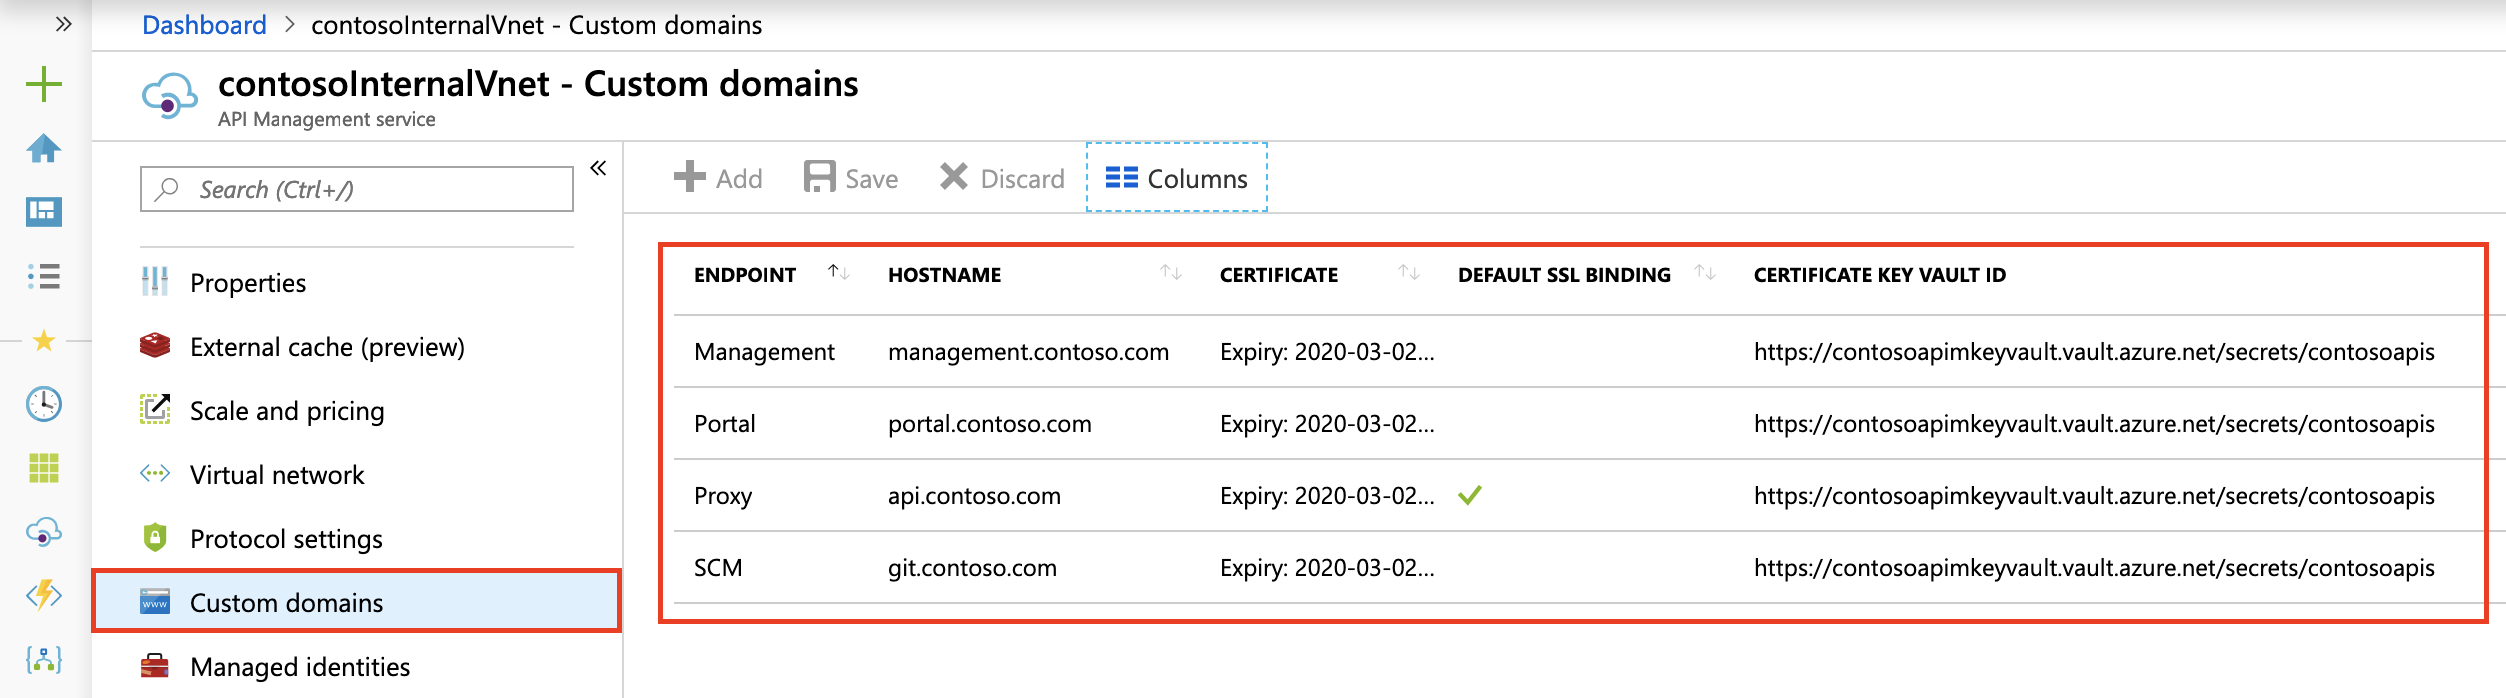Screen dimensions: 2506x698
Task: Open Recent clock icon in sidebar
Action: (x=44, y=404)
